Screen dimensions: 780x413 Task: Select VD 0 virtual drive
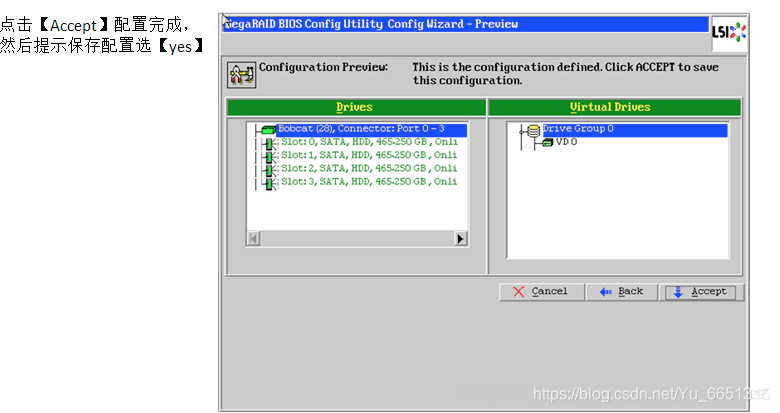567,142
